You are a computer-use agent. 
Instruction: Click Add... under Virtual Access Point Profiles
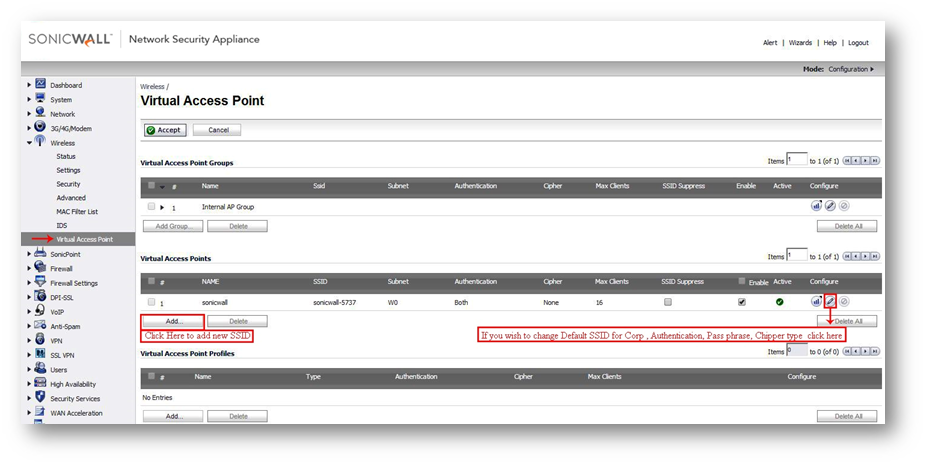coord(173,416)
